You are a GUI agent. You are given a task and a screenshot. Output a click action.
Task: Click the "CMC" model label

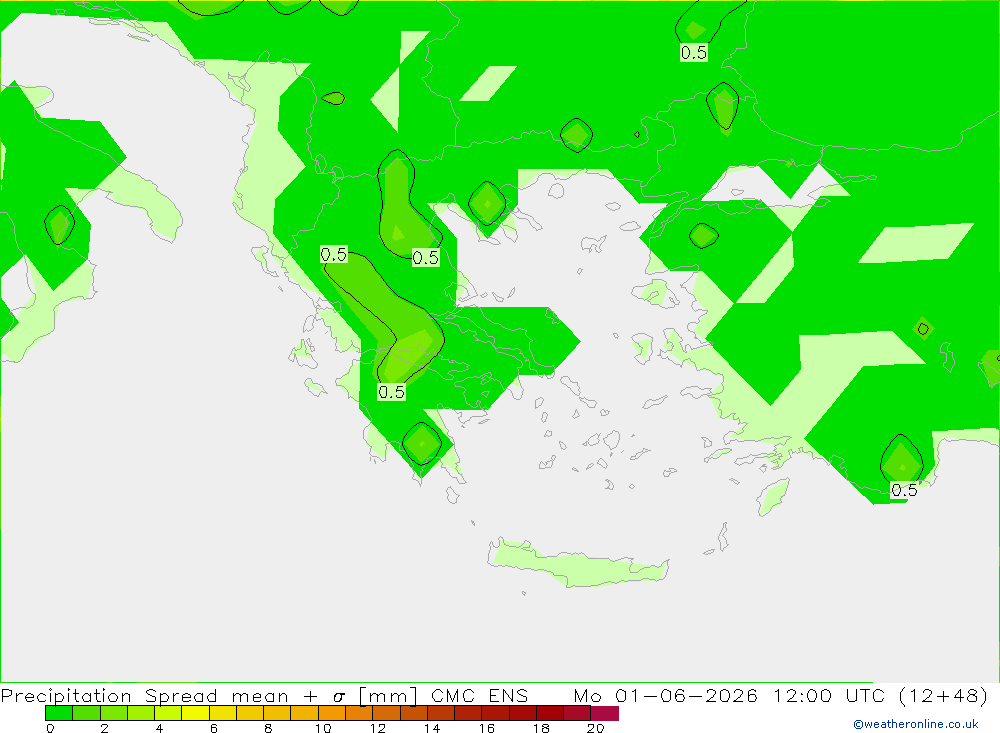point(453,696)
